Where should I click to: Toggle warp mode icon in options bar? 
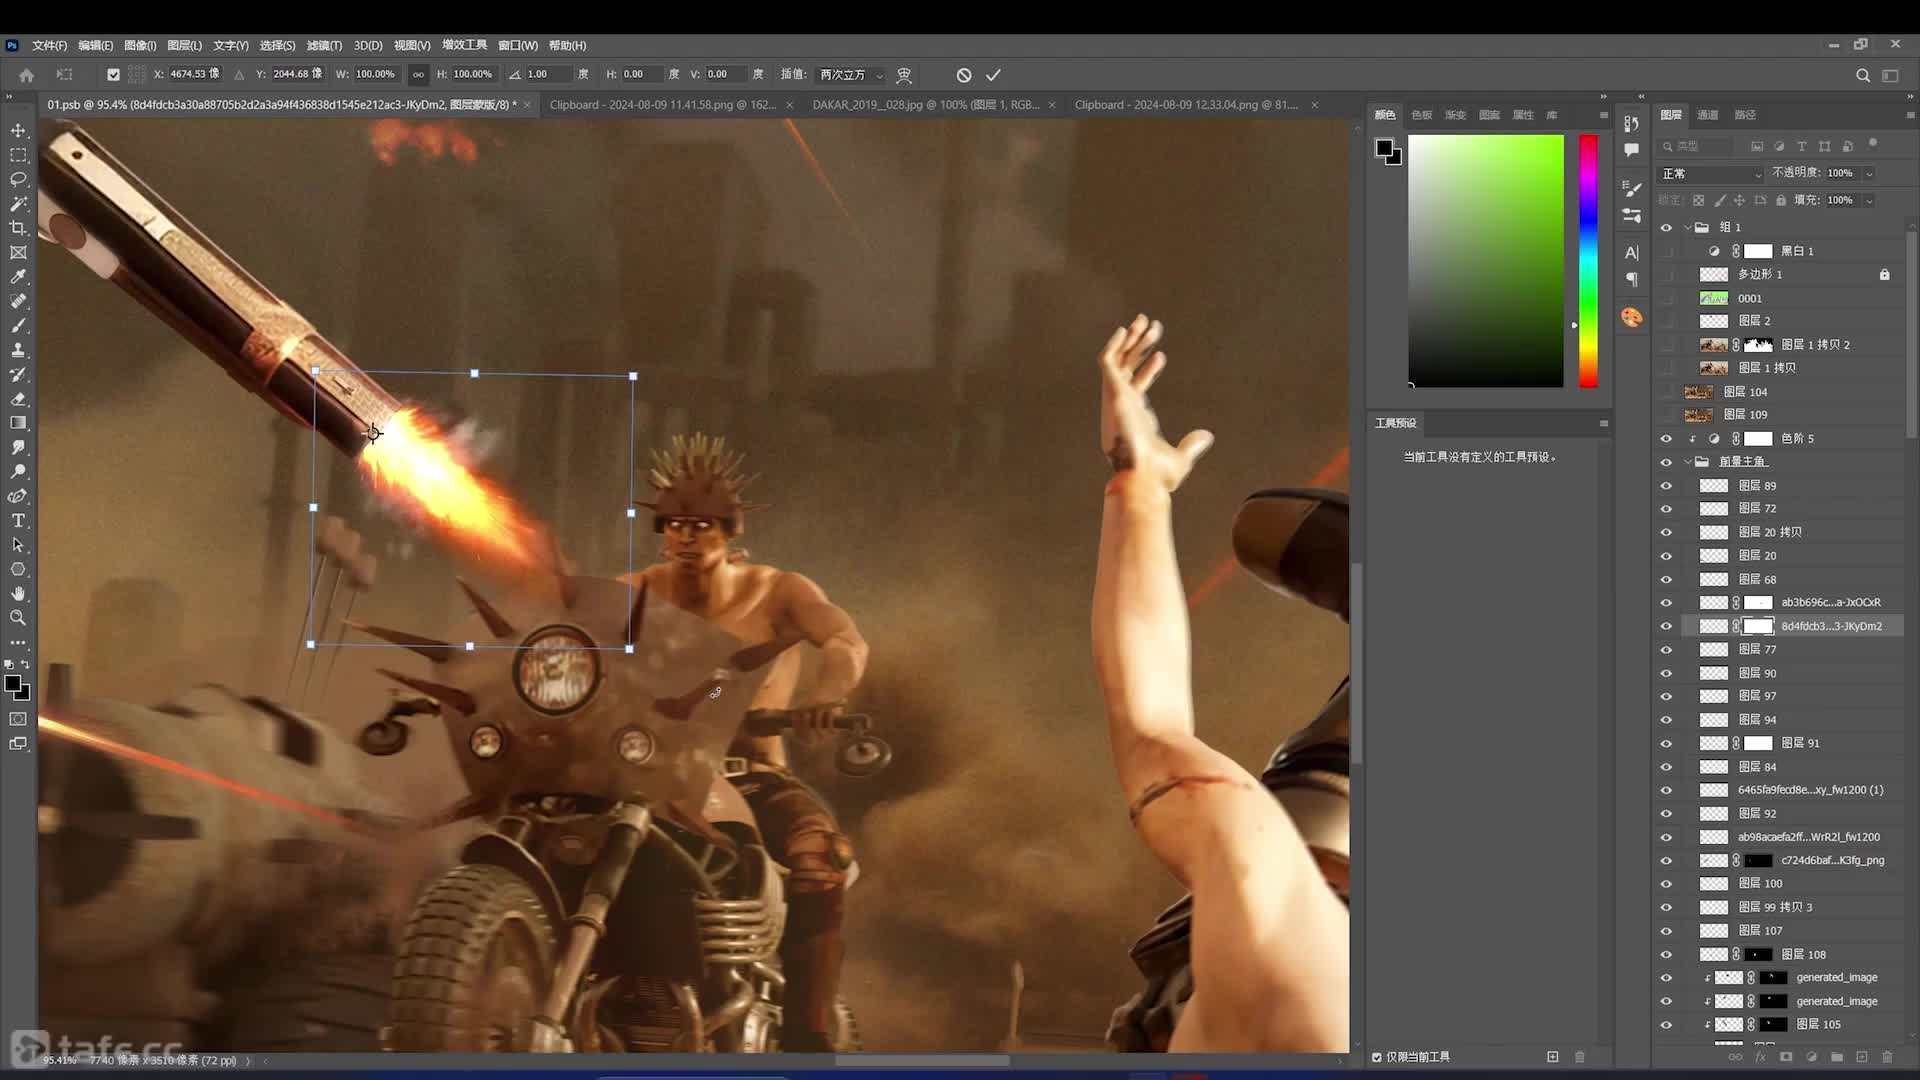[904, 75]
